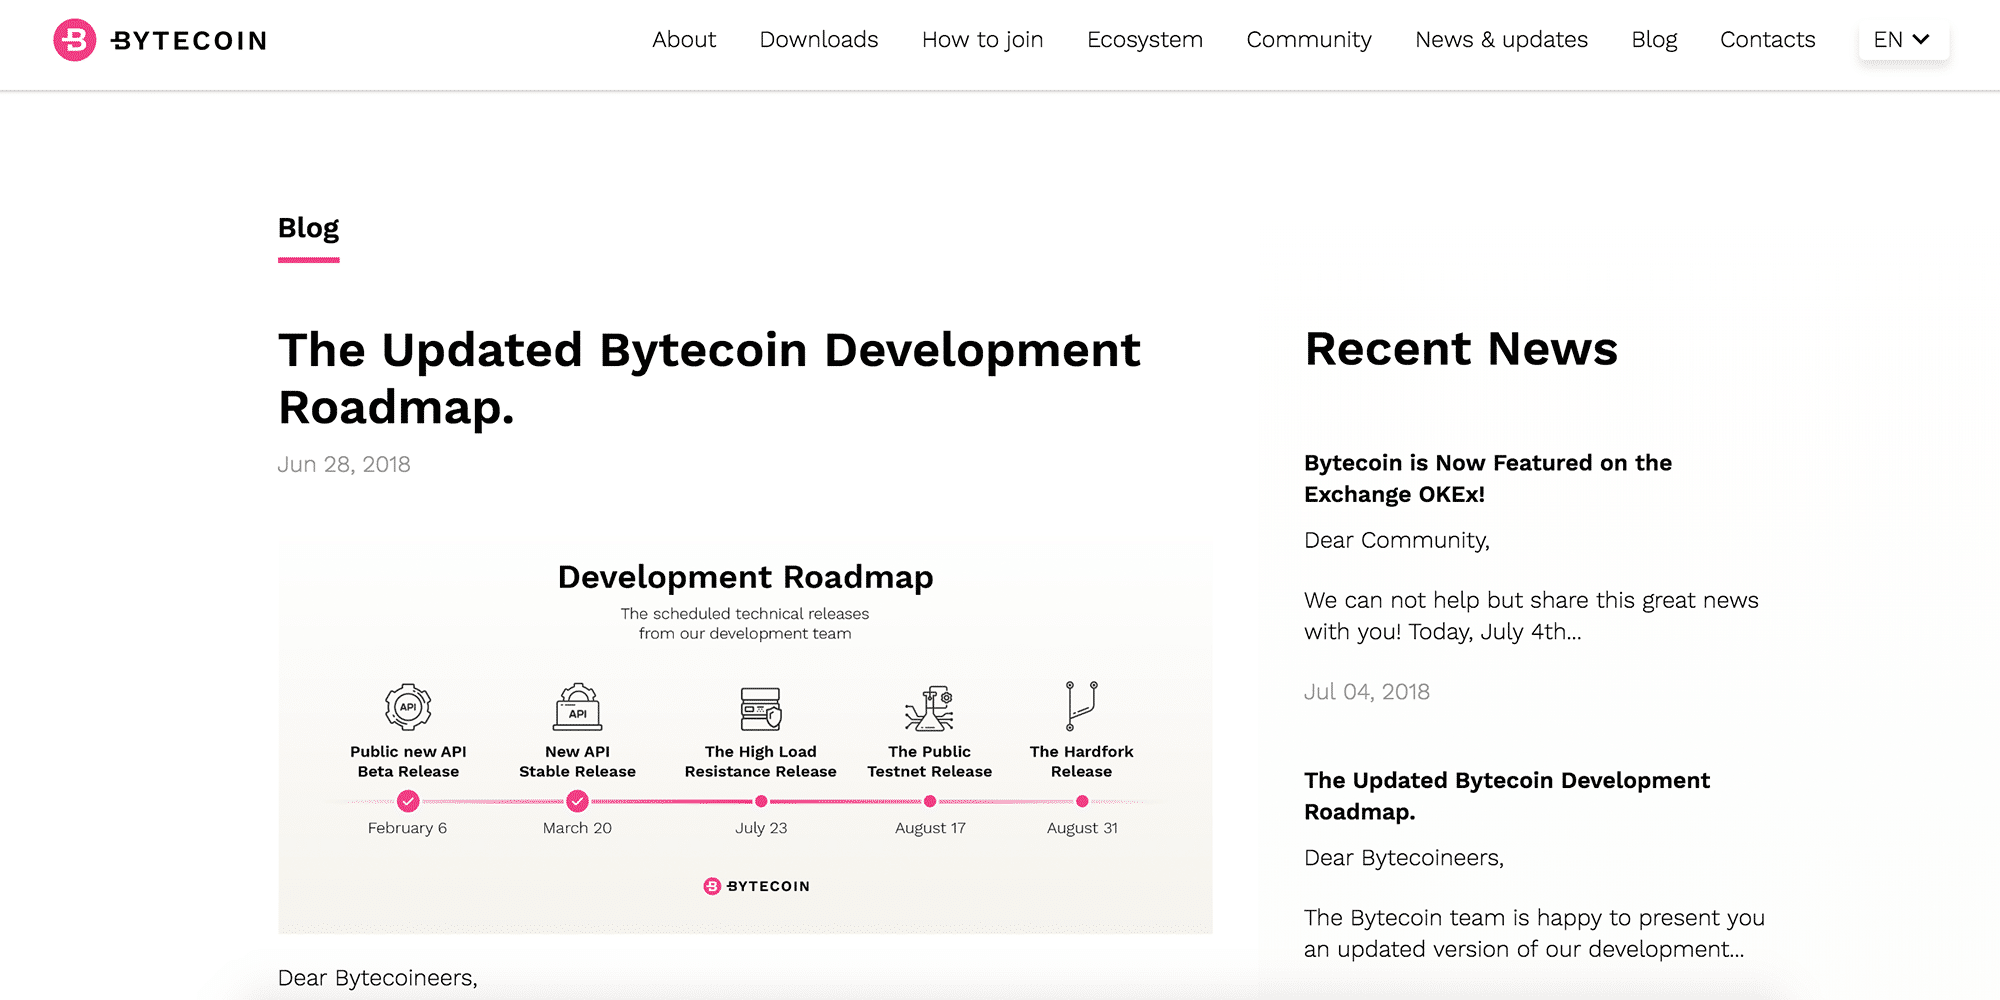This screenshot has height=1000, width=2000.
Task: Click the Blog section heading tab
Action: [309, 229]
